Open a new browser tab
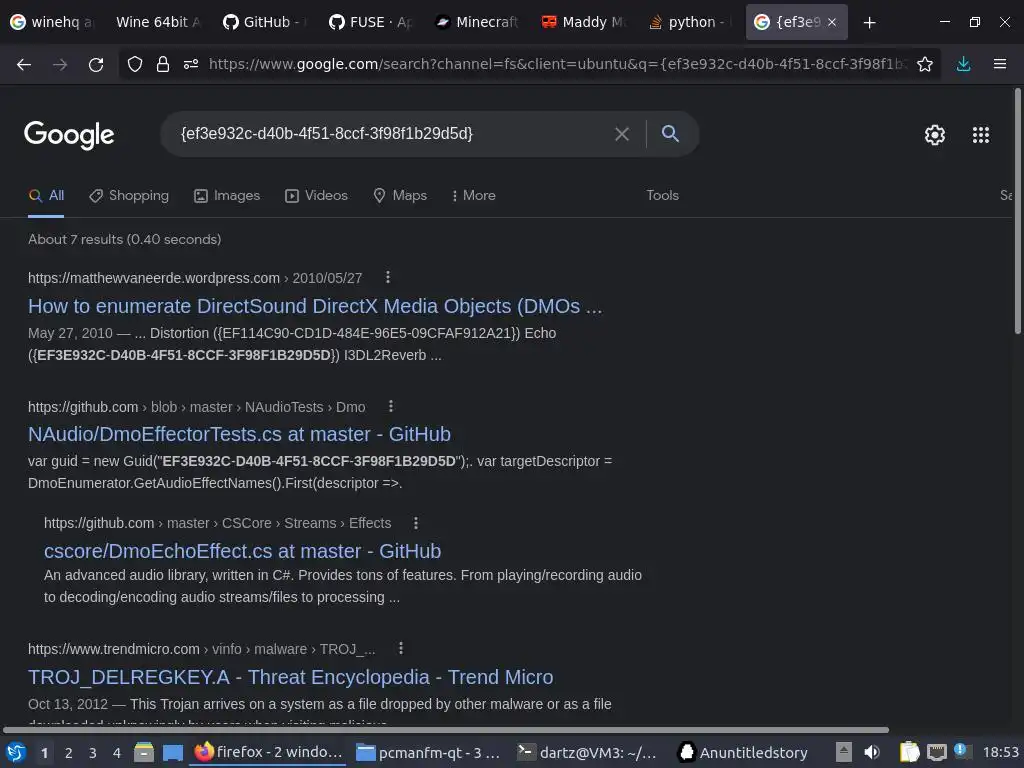The height and width of the screenshot is (768, 1024). (x=869, y=22)
